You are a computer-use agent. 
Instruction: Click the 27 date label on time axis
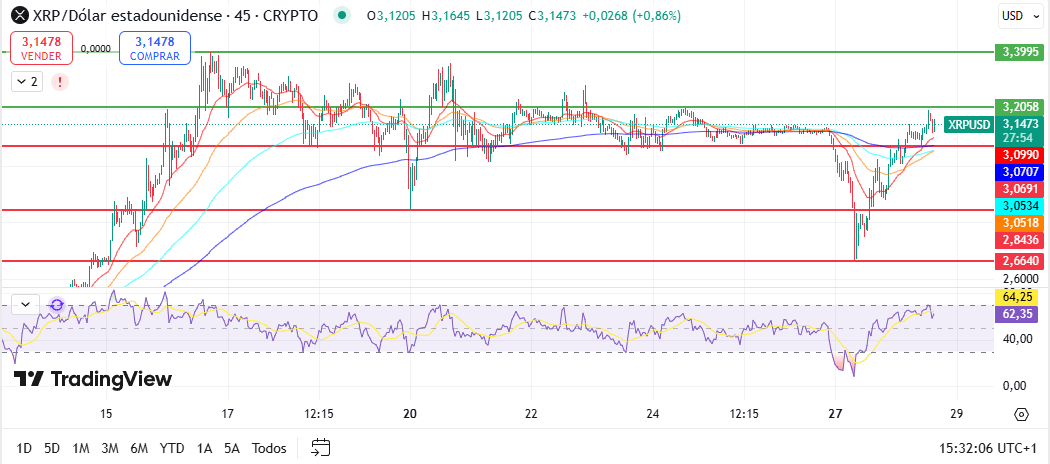834,413
